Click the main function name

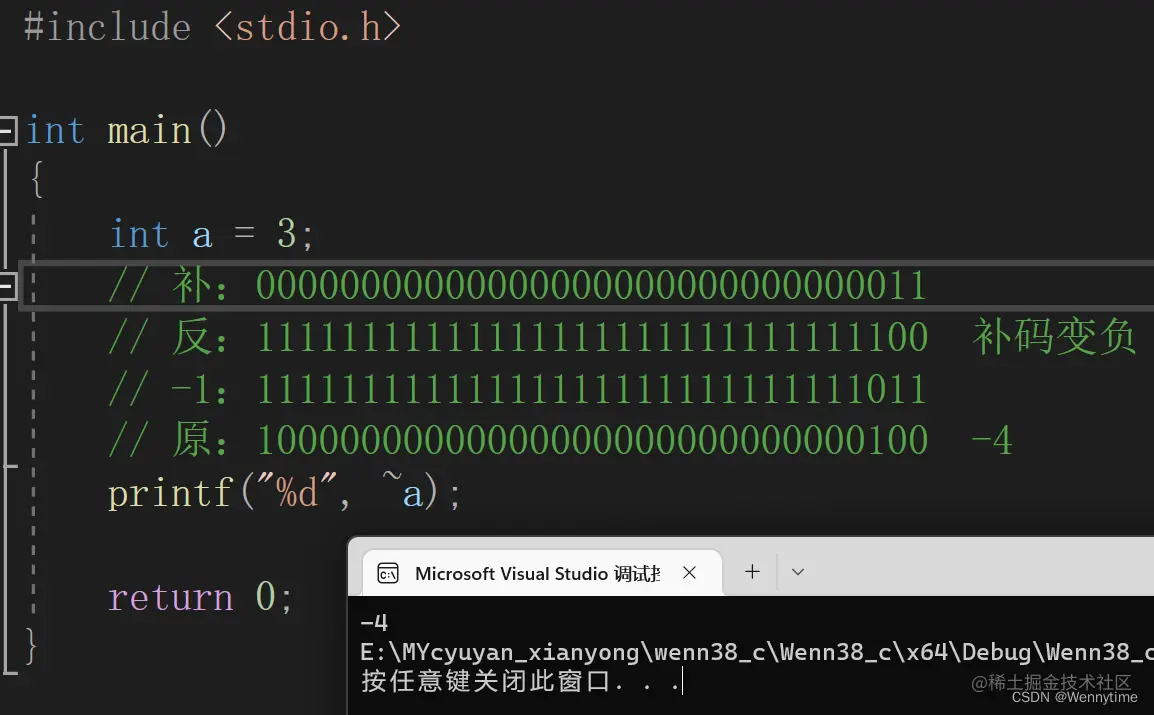point(149,131)
